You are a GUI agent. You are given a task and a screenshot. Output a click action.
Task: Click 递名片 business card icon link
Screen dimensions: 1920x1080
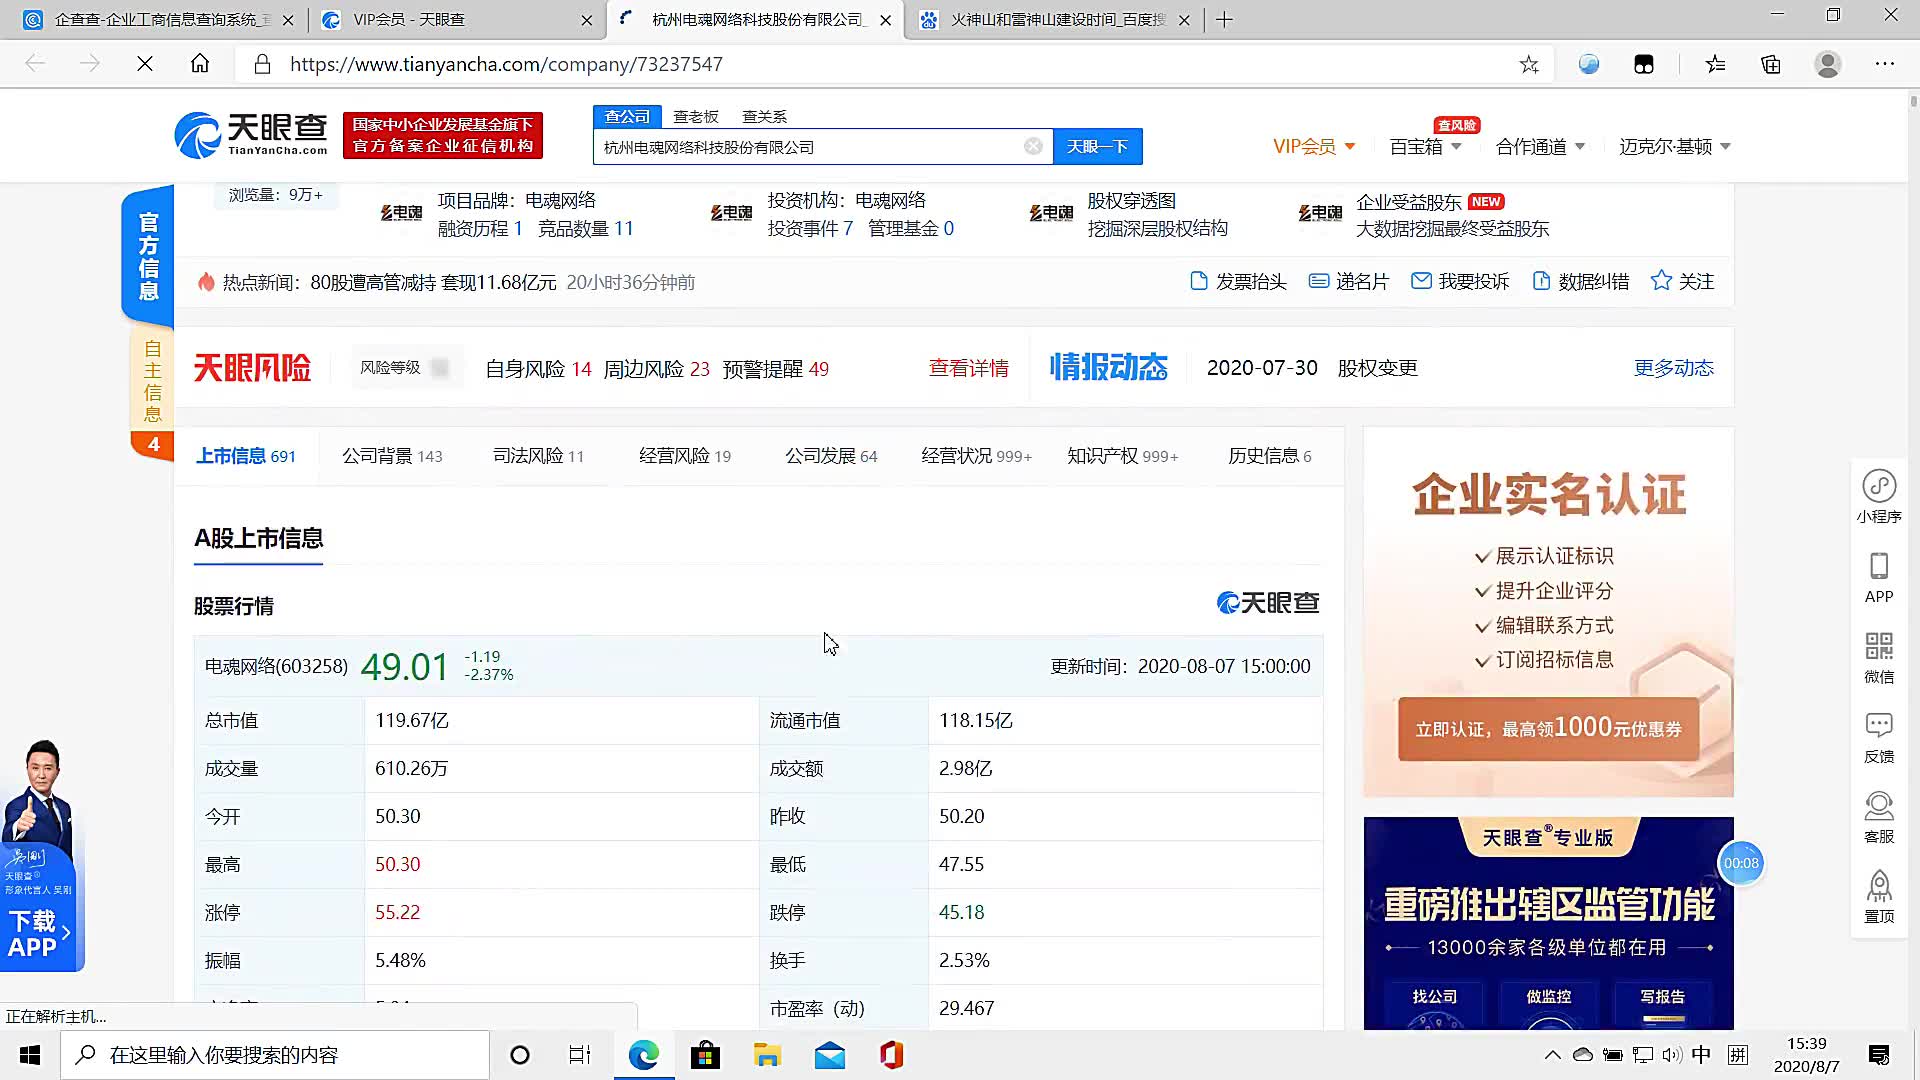(x=1348, y=282)
